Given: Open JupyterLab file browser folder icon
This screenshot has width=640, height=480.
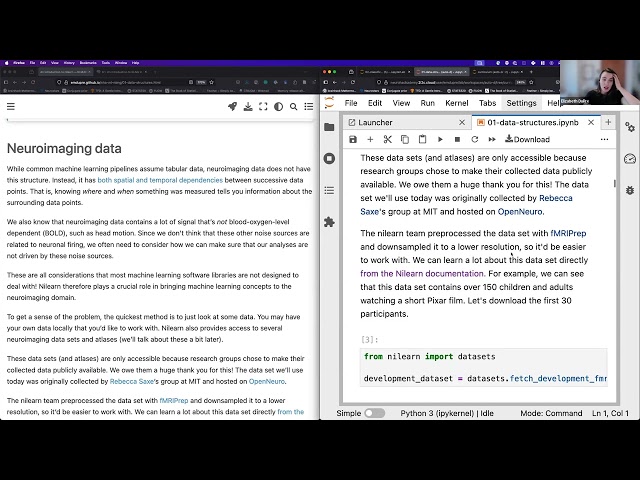Looking at the screenshot, I should click(329, 127).
